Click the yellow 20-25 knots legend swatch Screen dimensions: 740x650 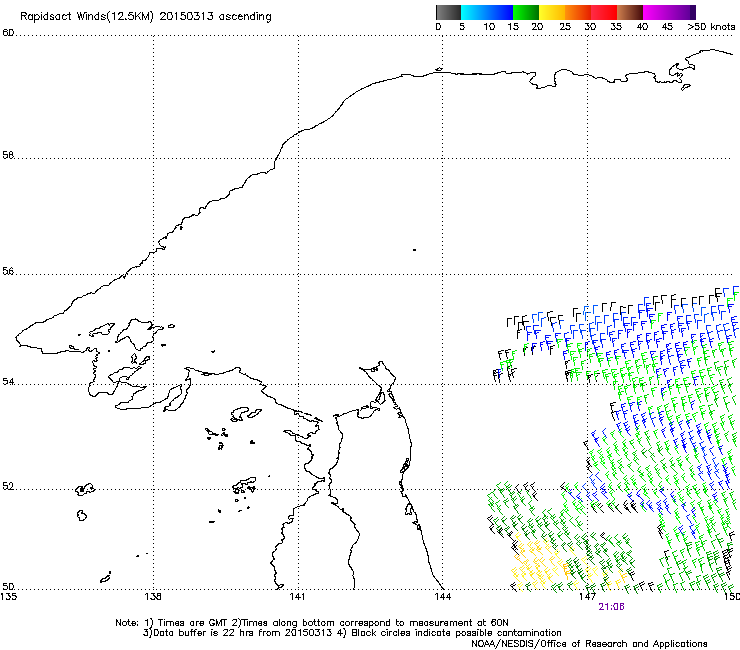click(552, 12)
